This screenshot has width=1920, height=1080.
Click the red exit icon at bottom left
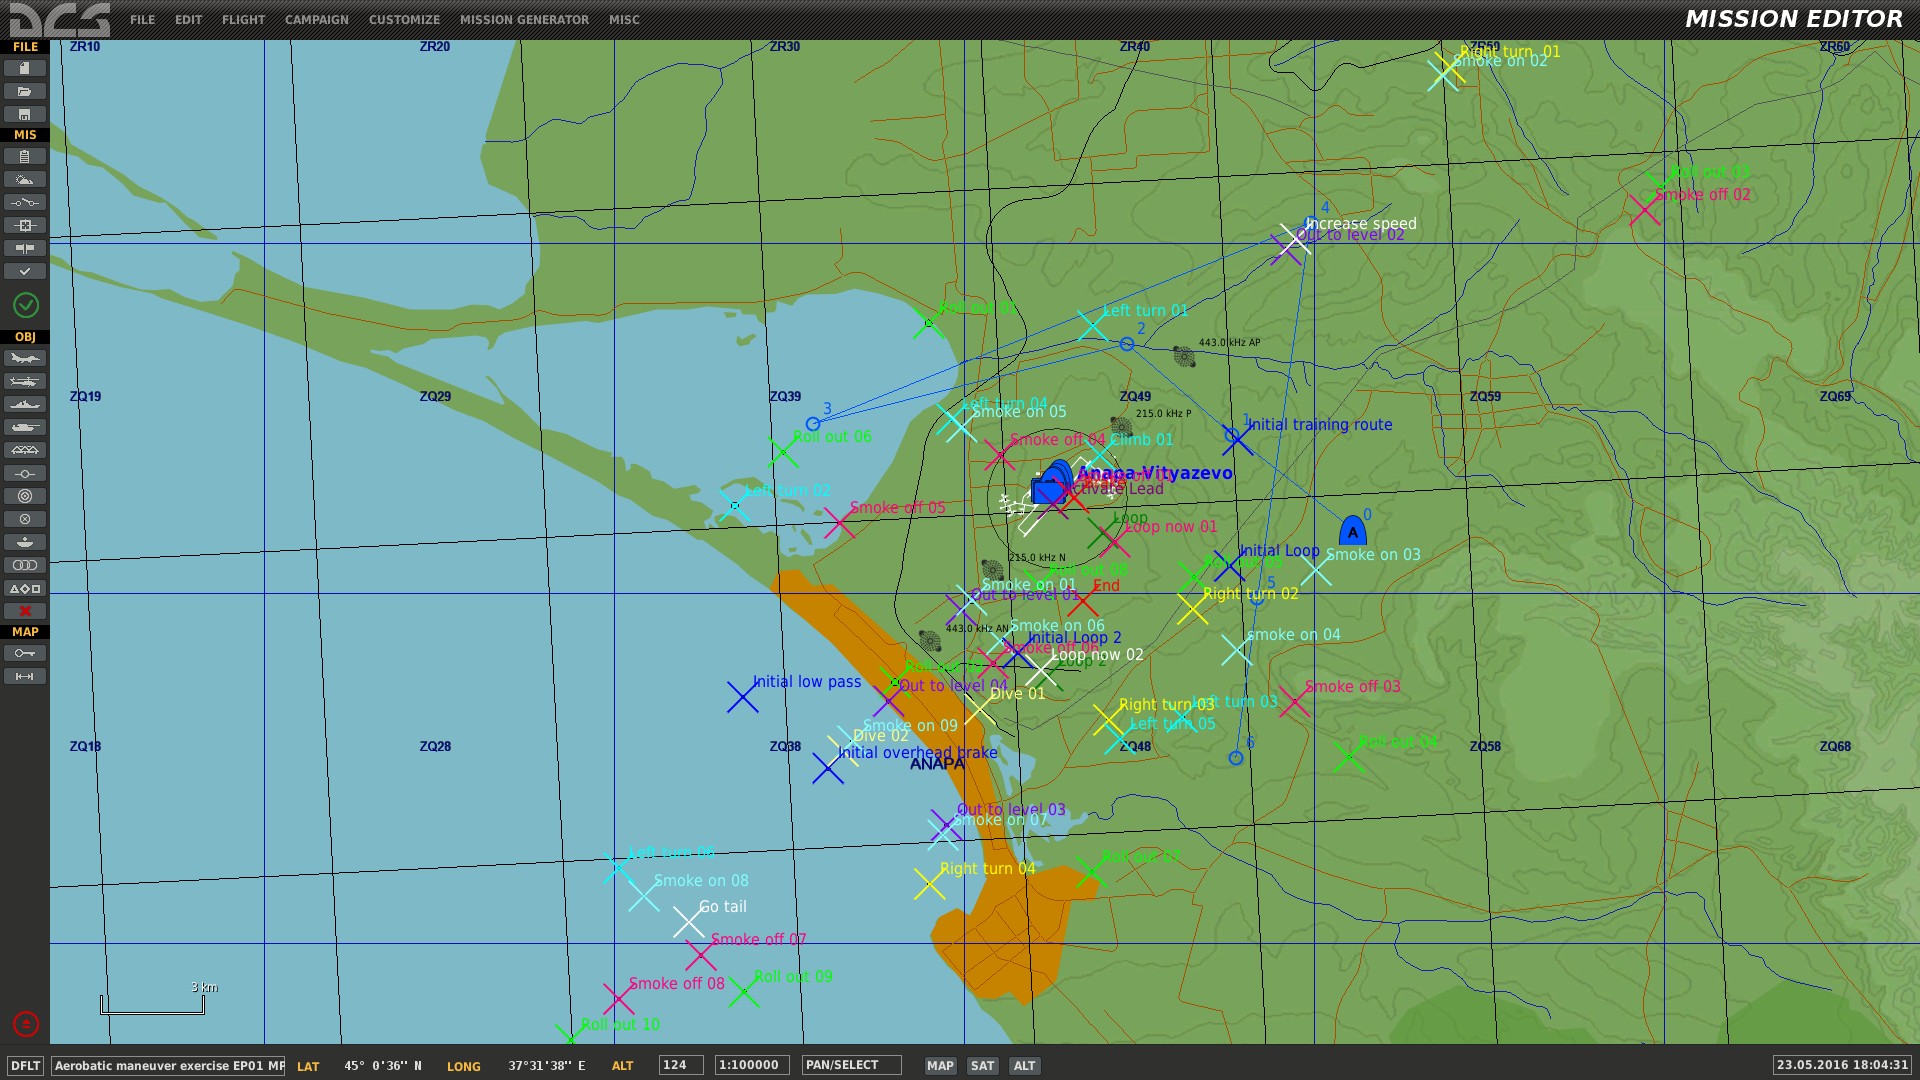coord(25,1023)
